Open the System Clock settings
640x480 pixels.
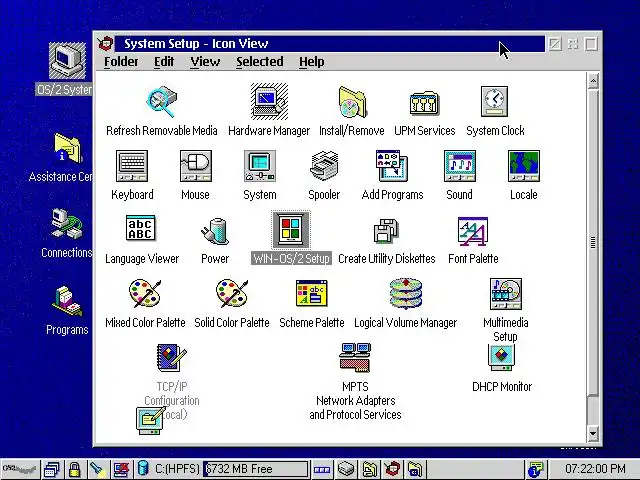click(x=495, y=101)
